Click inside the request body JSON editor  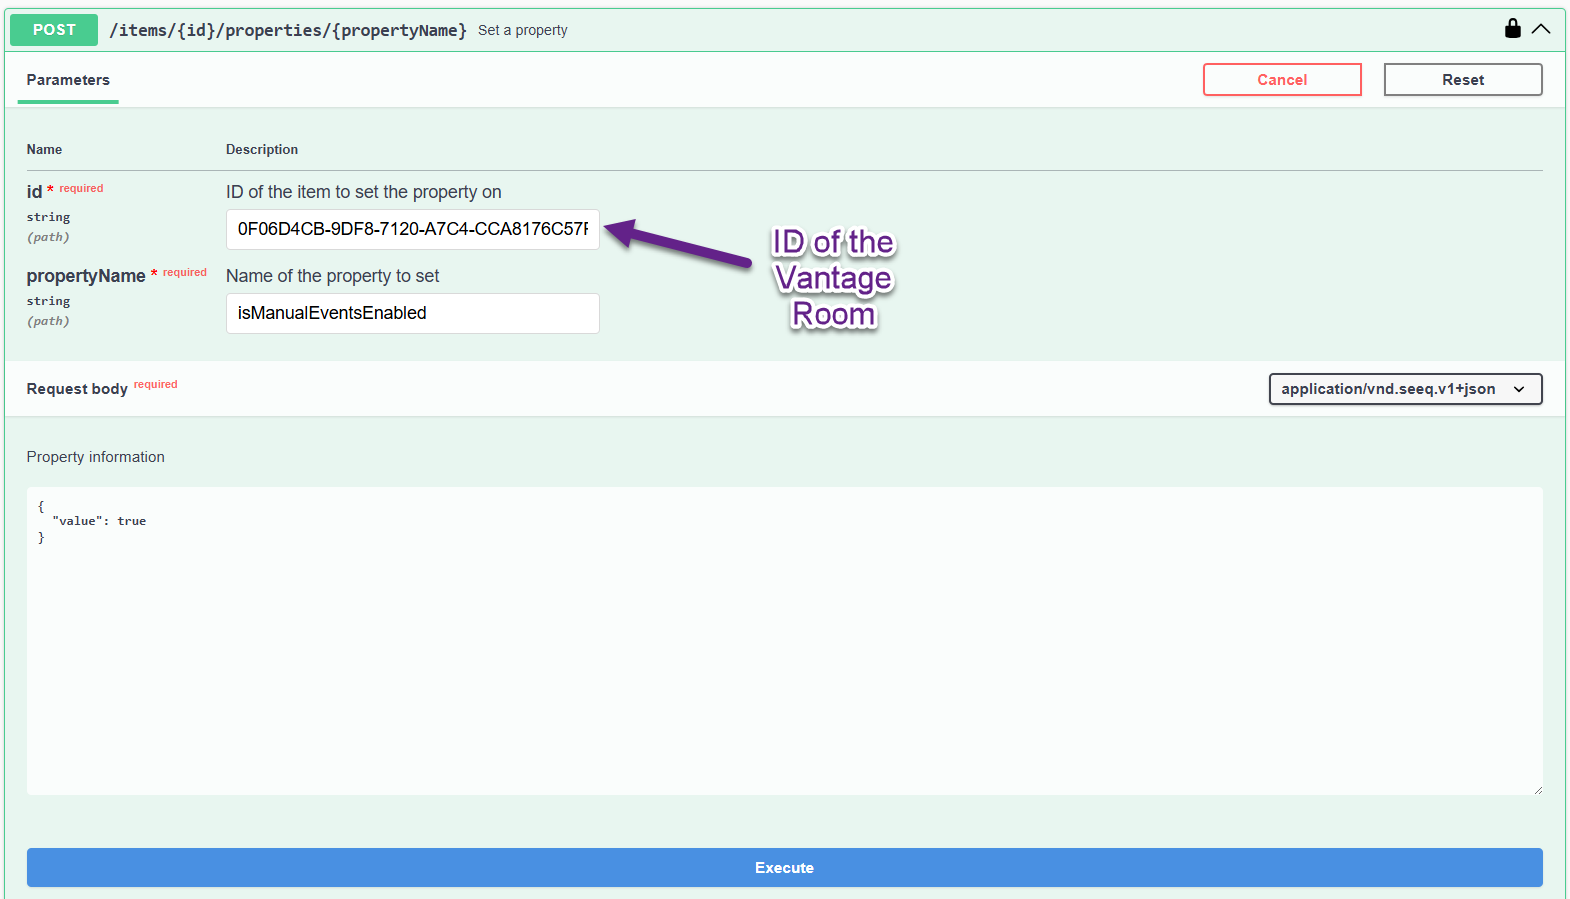tap(784, 640)
